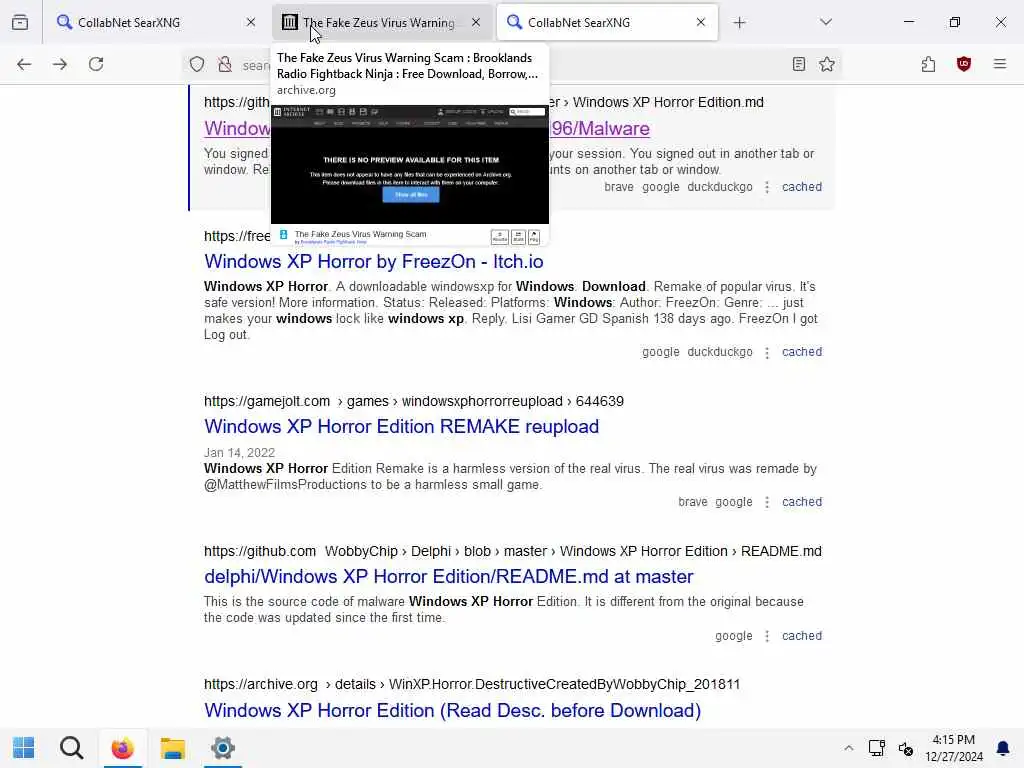This screenshot has width=1024, height=768.
Task: Click the archive.org details result URL
Action: tap(472, 684)
